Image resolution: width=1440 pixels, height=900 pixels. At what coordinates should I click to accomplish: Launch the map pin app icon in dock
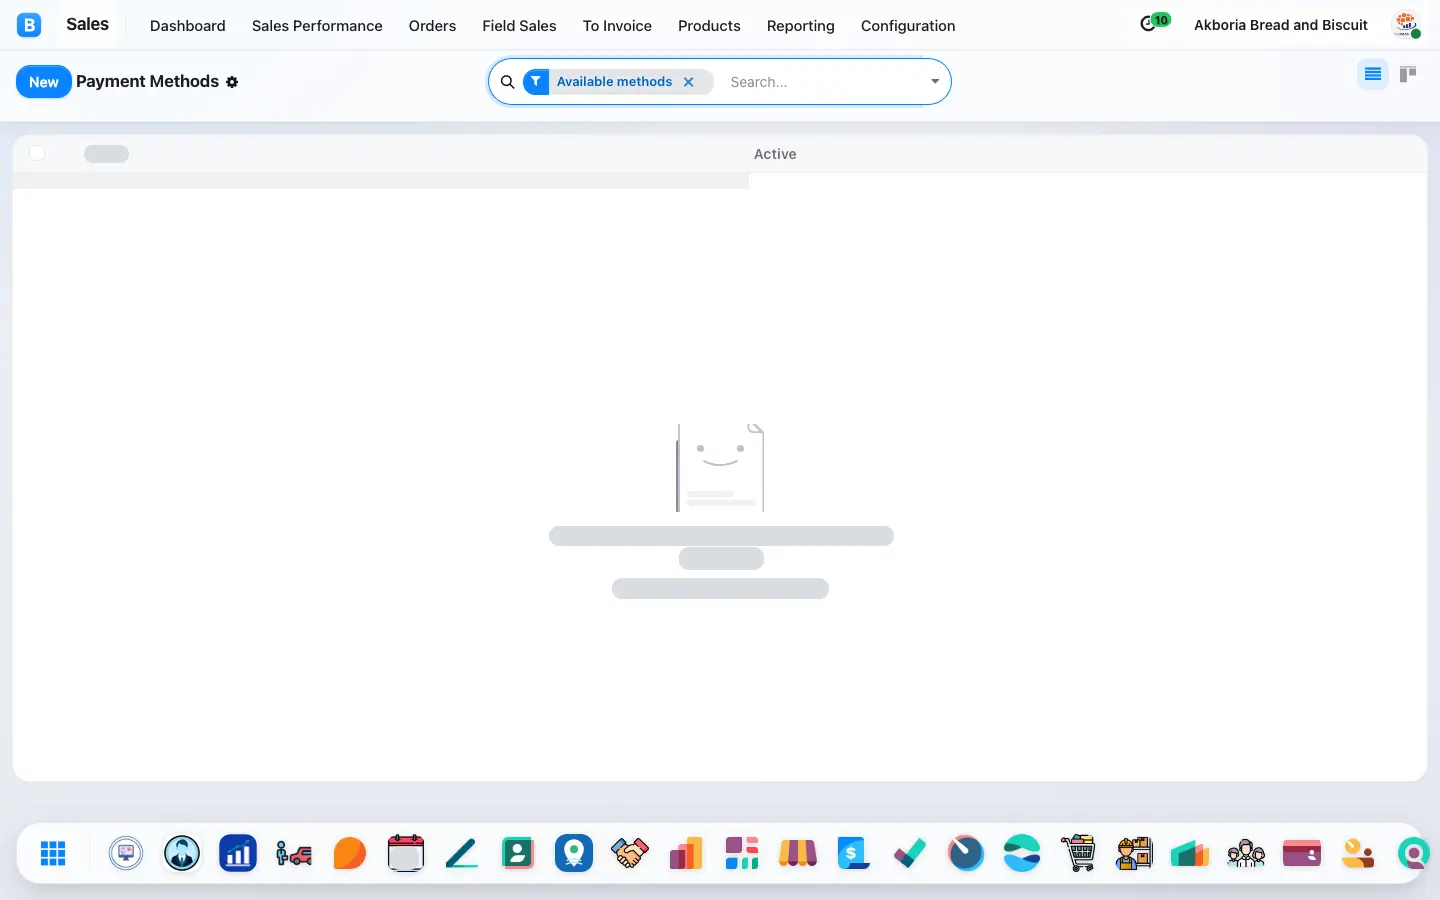point(574,853)
